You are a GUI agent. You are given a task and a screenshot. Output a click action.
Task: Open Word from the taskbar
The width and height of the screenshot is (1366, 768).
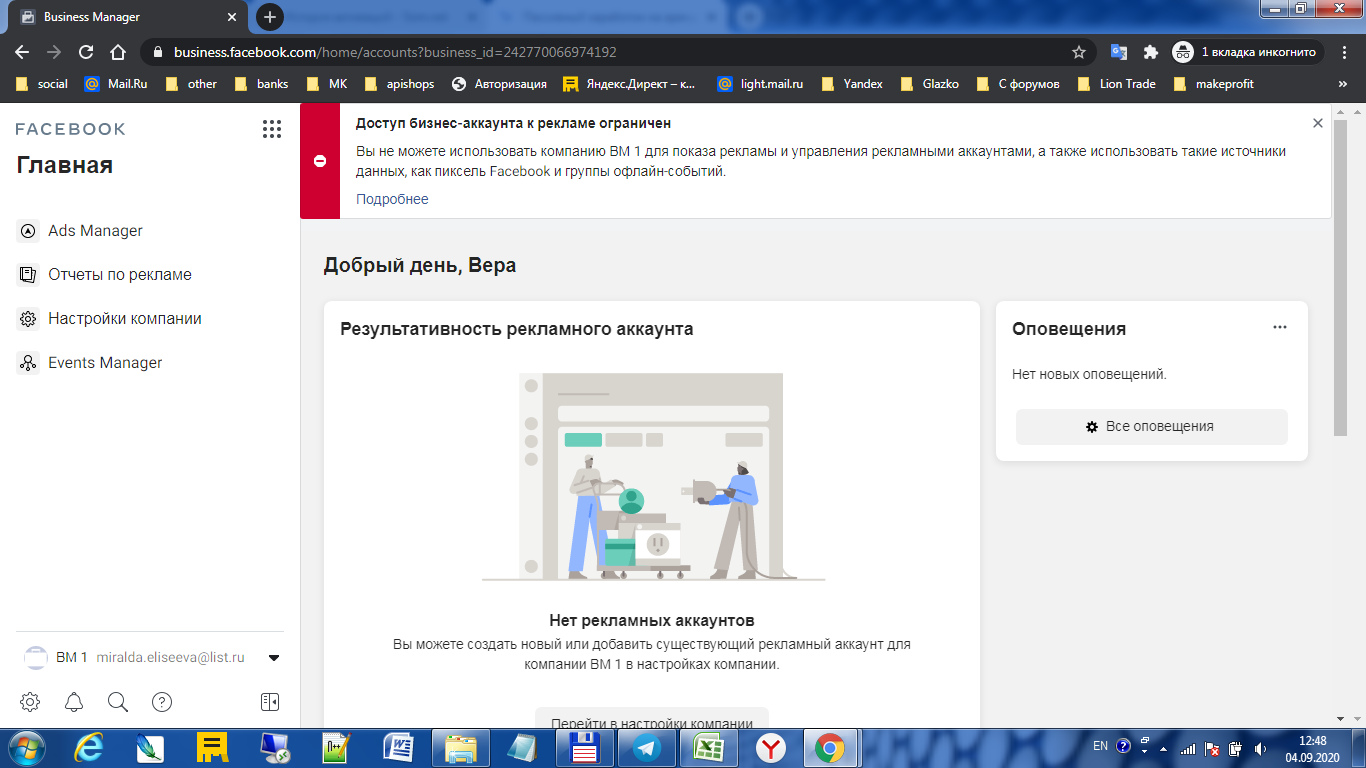pyautogui.click(x=398, y=747)
